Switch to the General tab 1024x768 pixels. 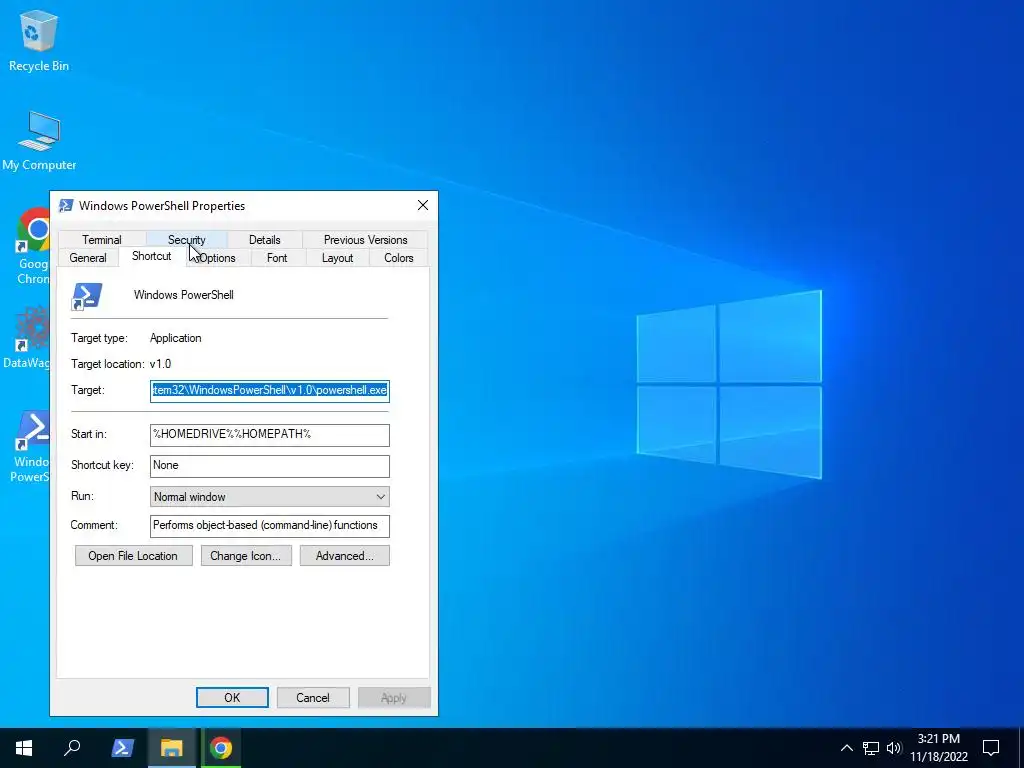(x=88, y=258)
